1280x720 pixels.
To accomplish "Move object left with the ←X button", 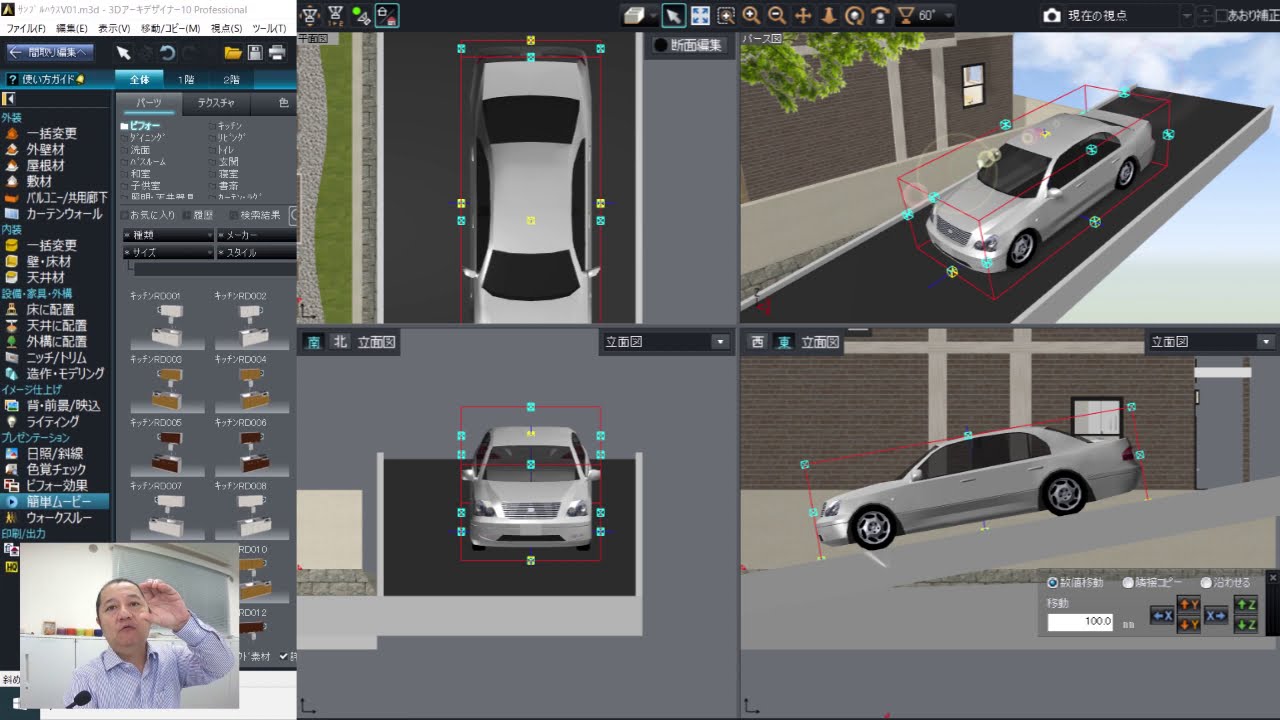I will pos(1162,615).
